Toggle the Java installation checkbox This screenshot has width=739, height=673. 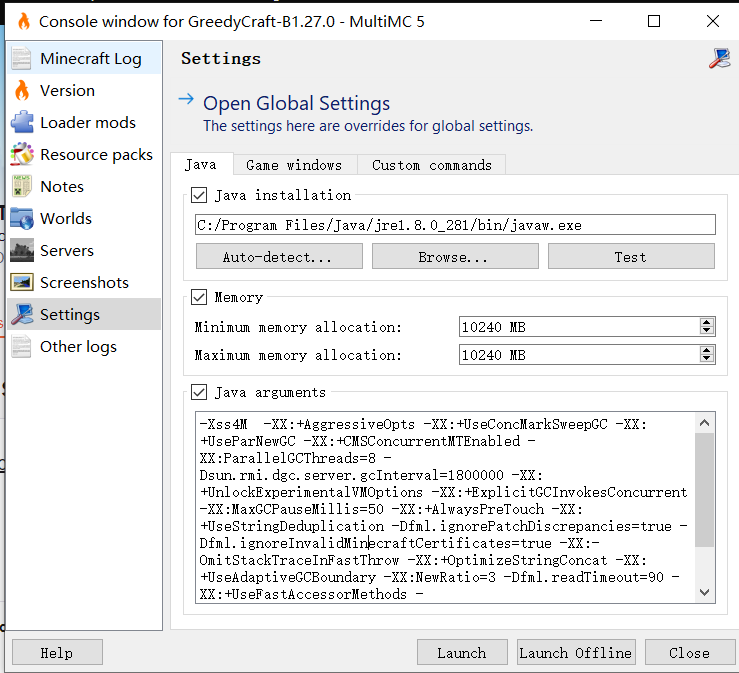[199, 195]
